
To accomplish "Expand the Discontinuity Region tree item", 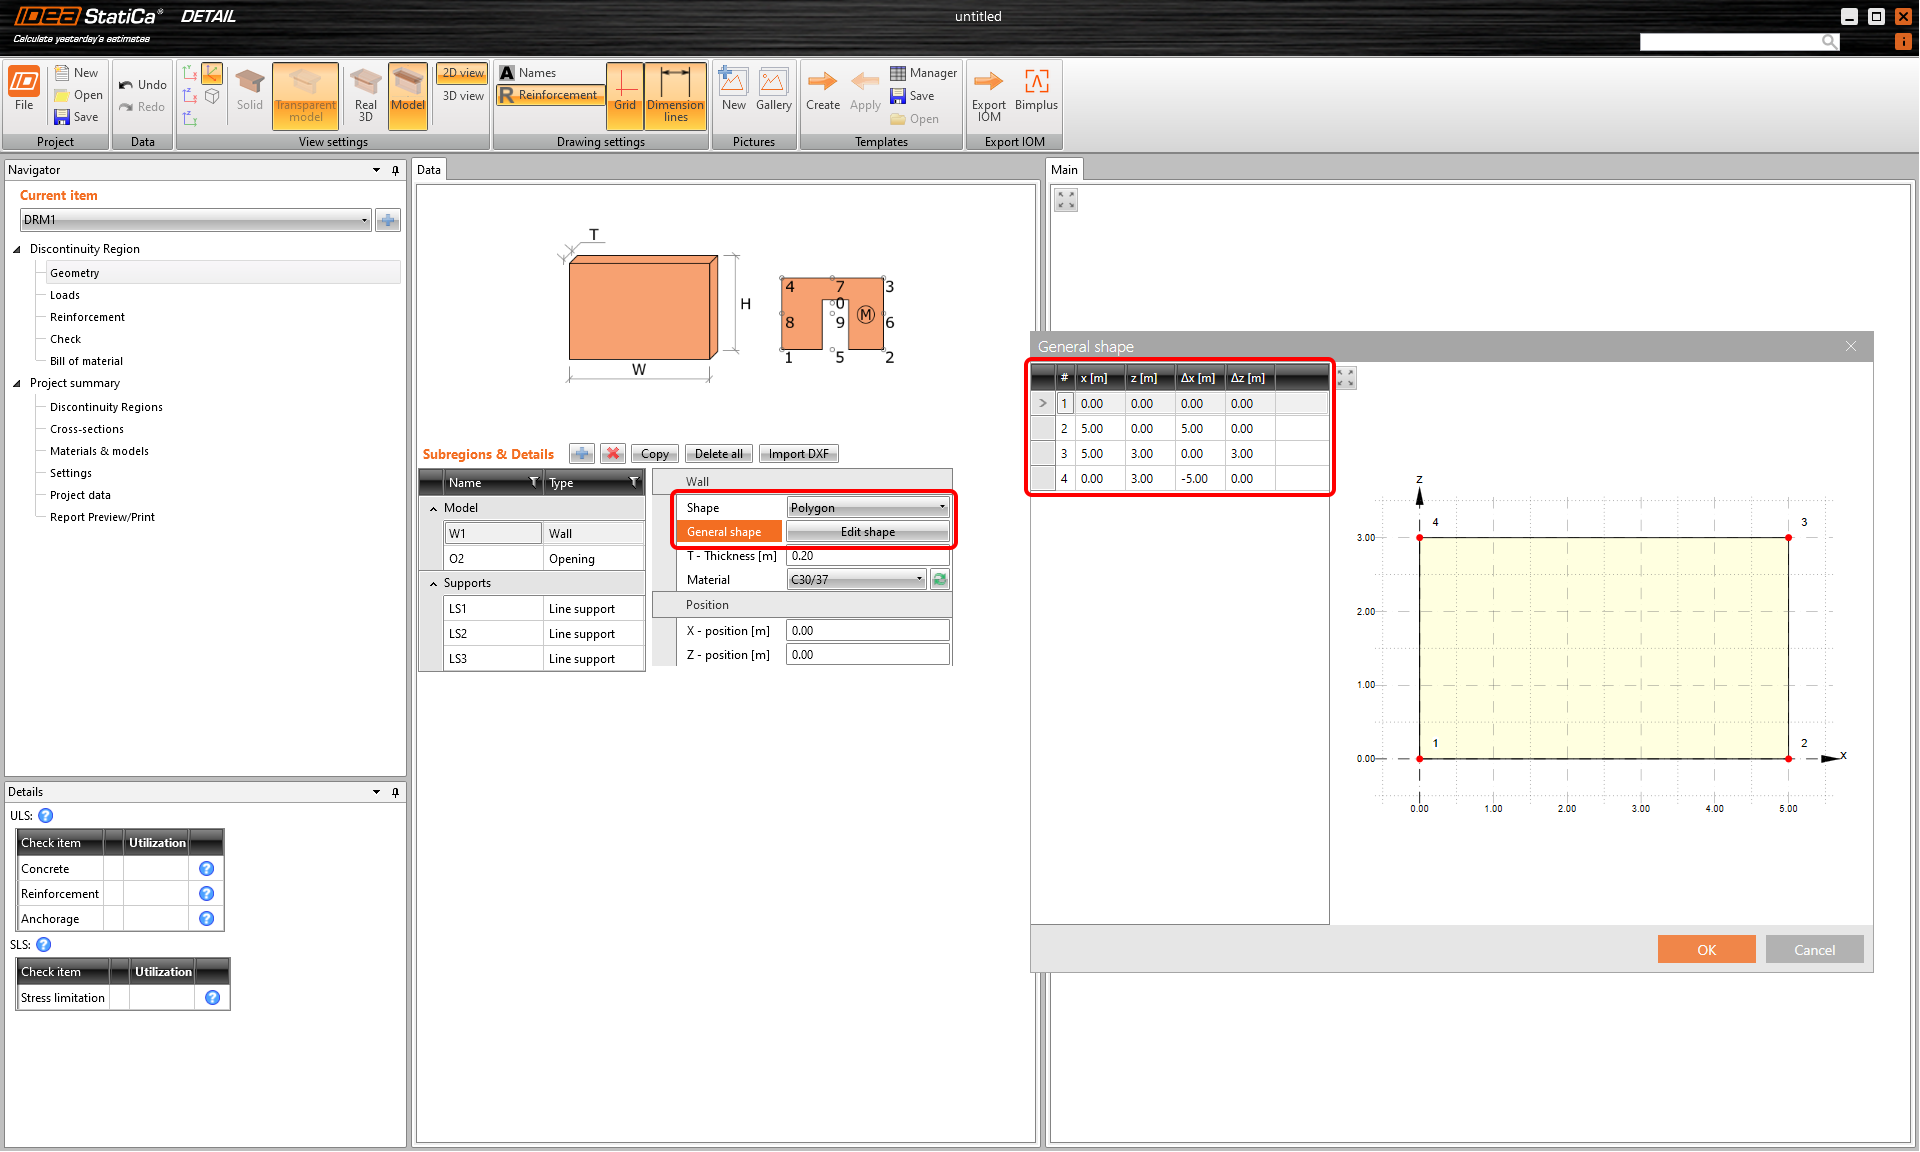I will [x=22, y=248].
